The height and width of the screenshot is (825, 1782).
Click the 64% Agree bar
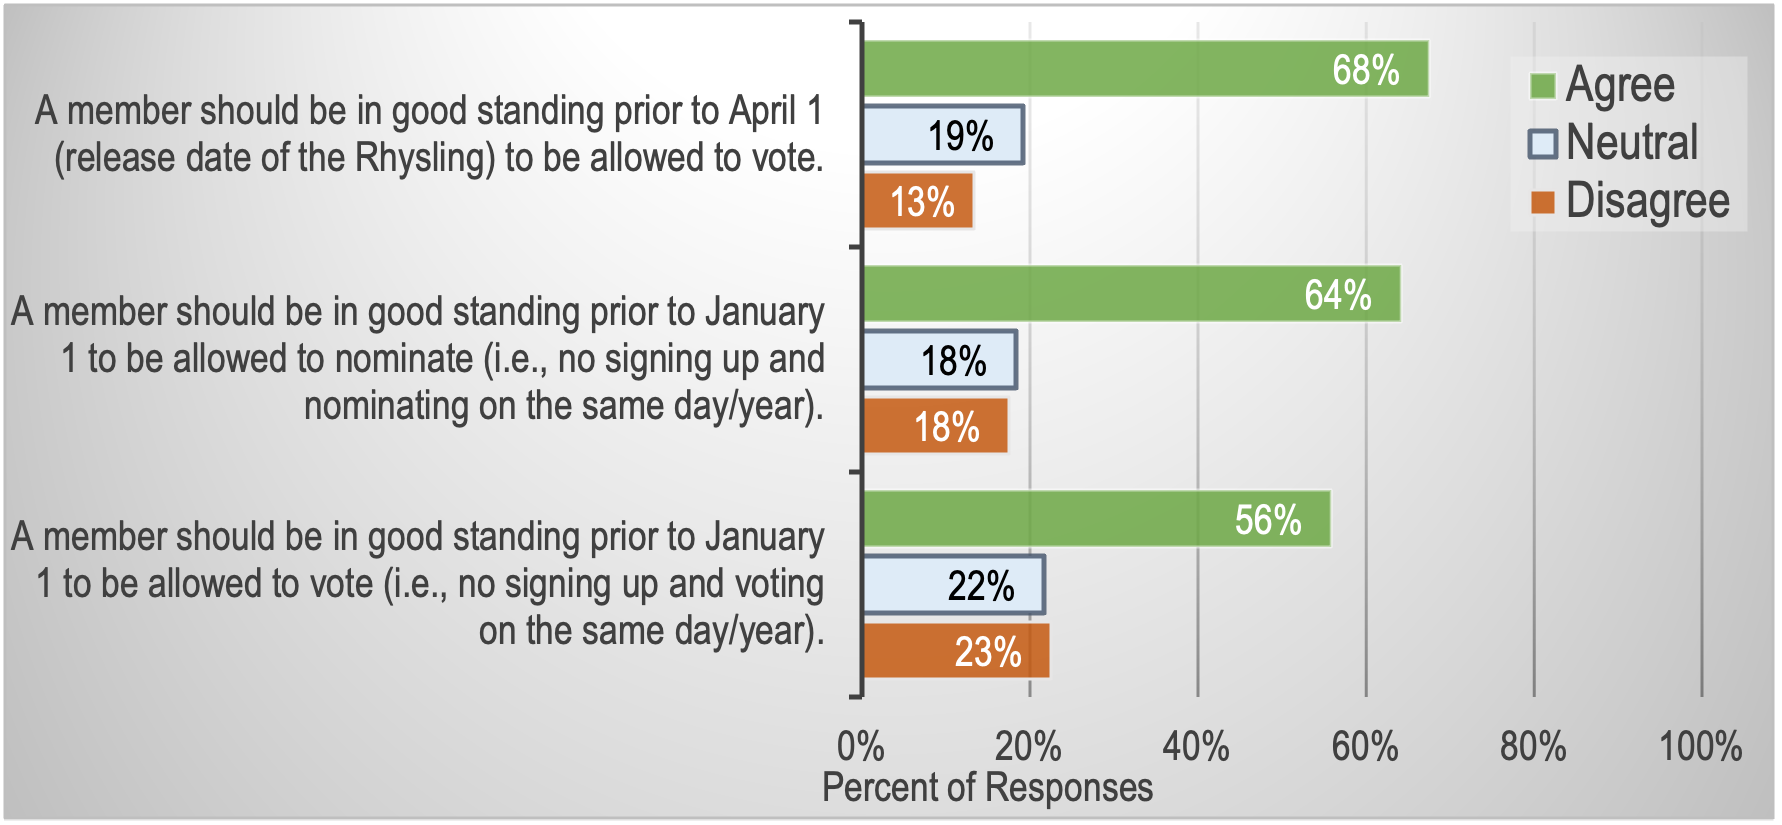coord(1131,294)
